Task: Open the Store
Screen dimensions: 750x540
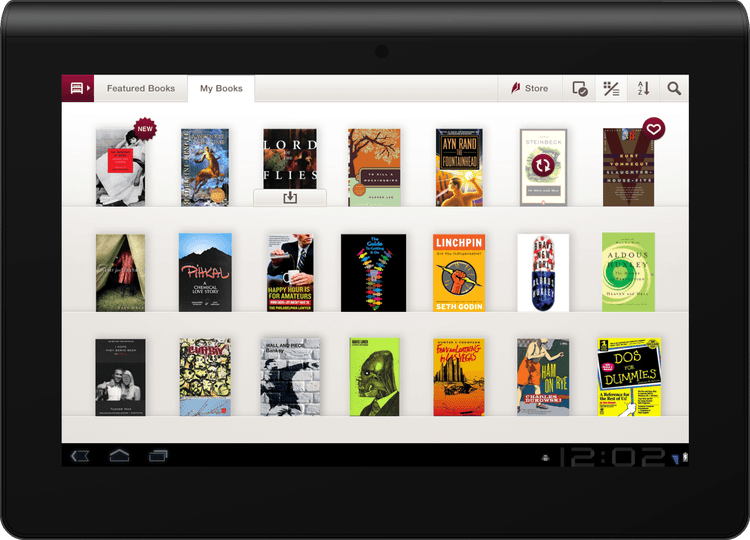Action: 529,88
